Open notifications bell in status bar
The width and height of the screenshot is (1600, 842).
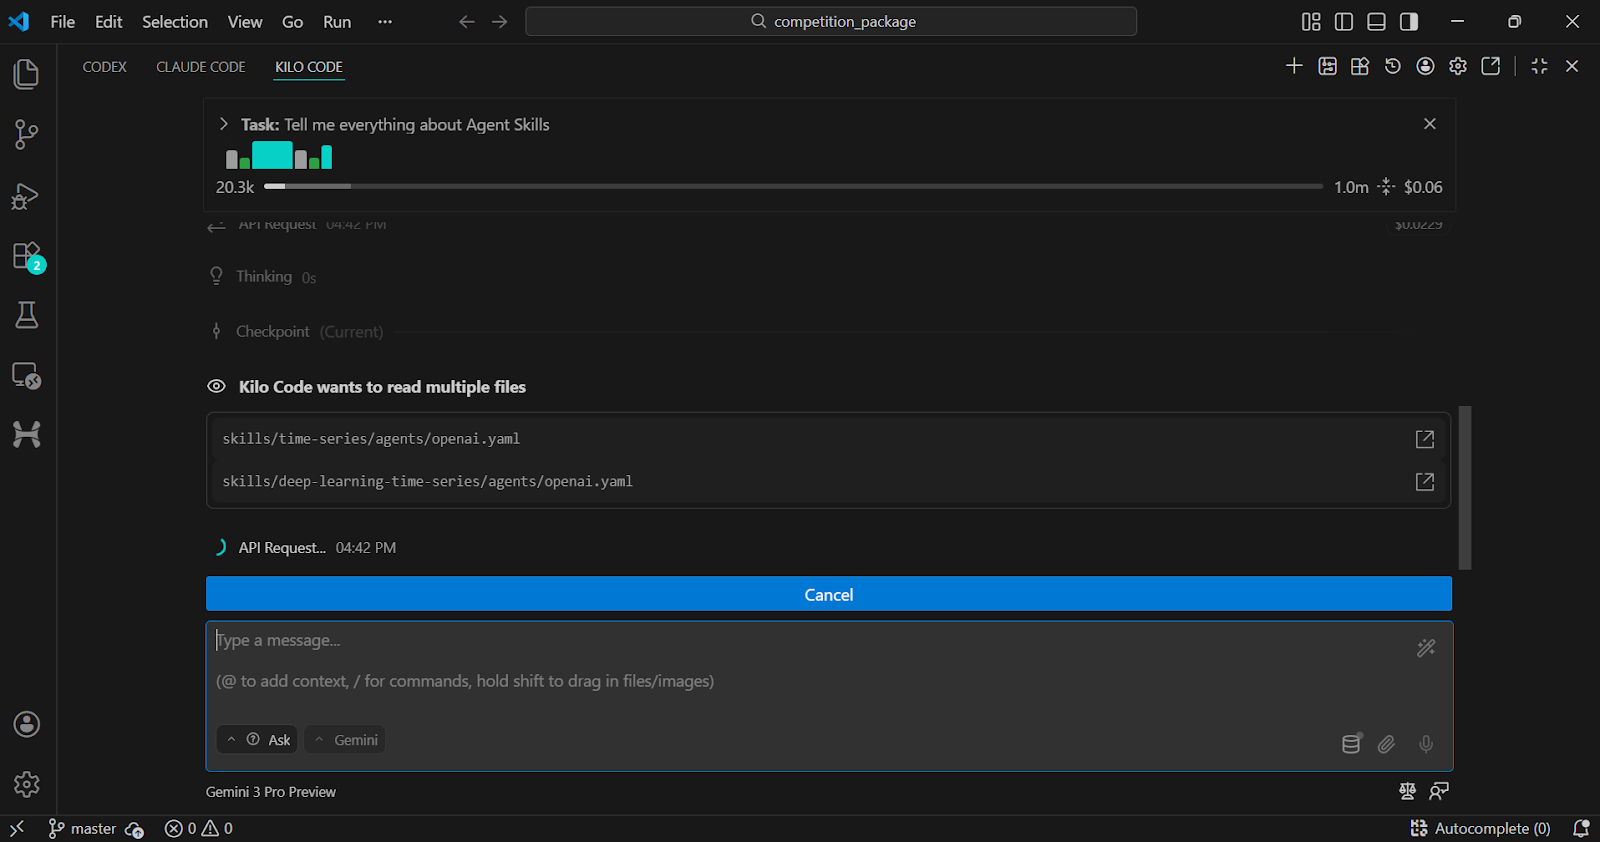pos(1581,828)
